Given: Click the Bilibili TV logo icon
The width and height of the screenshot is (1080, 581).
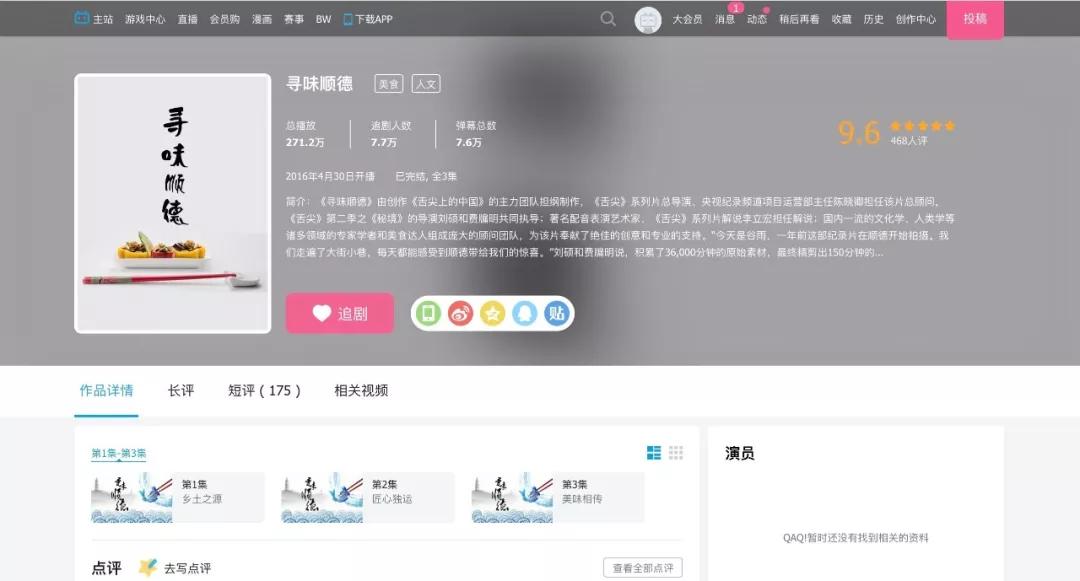Looking at the screenshot, I should pos(80,17).
